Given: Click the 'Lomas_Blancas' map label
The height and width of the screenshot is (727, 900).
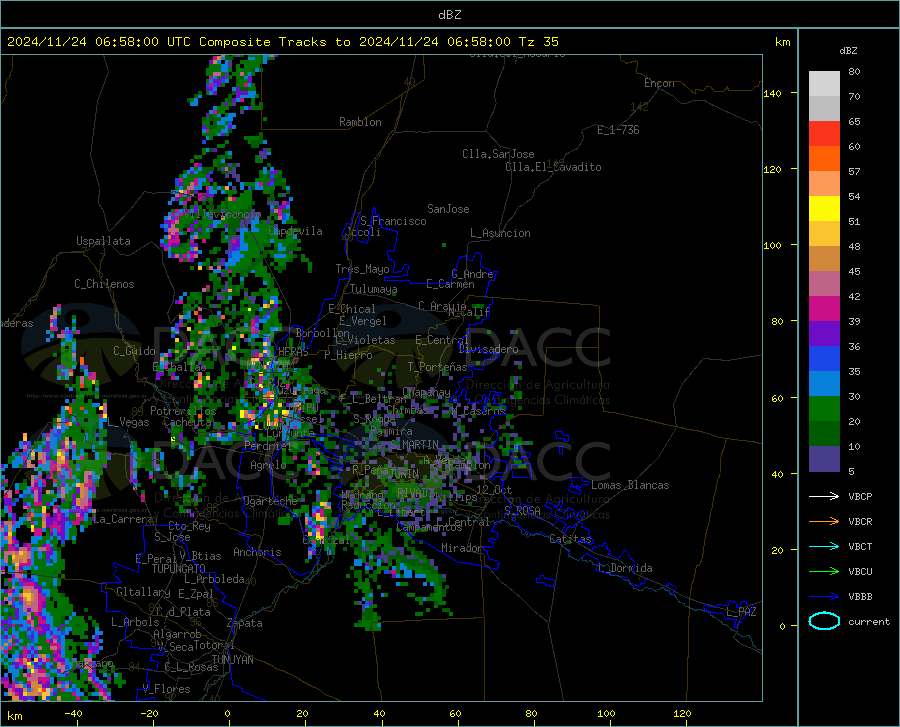Looking at the screenshot, I should [x=630, y=485].
